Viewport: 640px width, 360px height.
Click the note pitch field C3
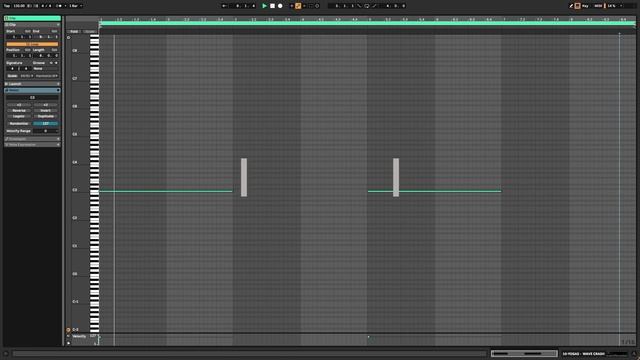[x=32, y=98]
